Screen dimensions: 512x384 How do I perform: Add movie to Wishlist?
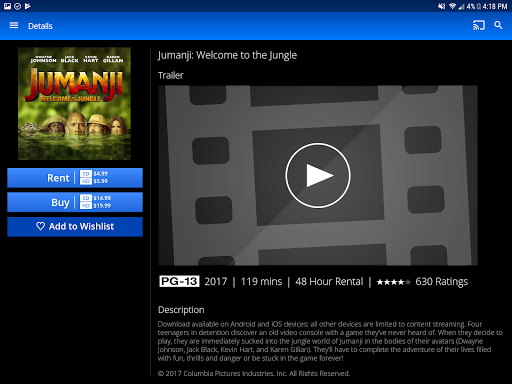tap(75, 227)
